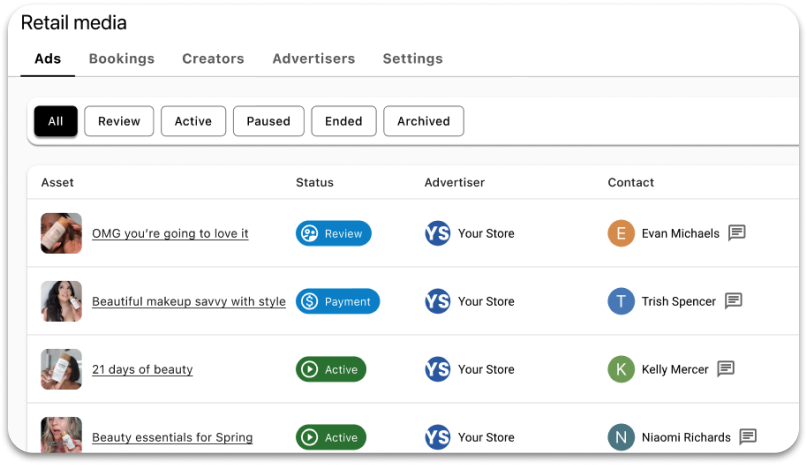Select the Ended filter chip
The height and width of the screenshot is (465, 807).
(343, 121)
